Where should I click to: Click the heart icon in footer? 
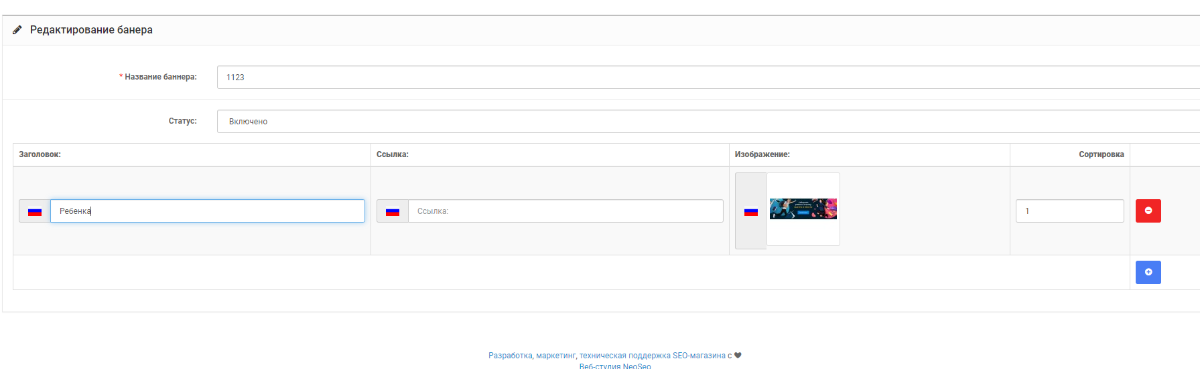738,355
